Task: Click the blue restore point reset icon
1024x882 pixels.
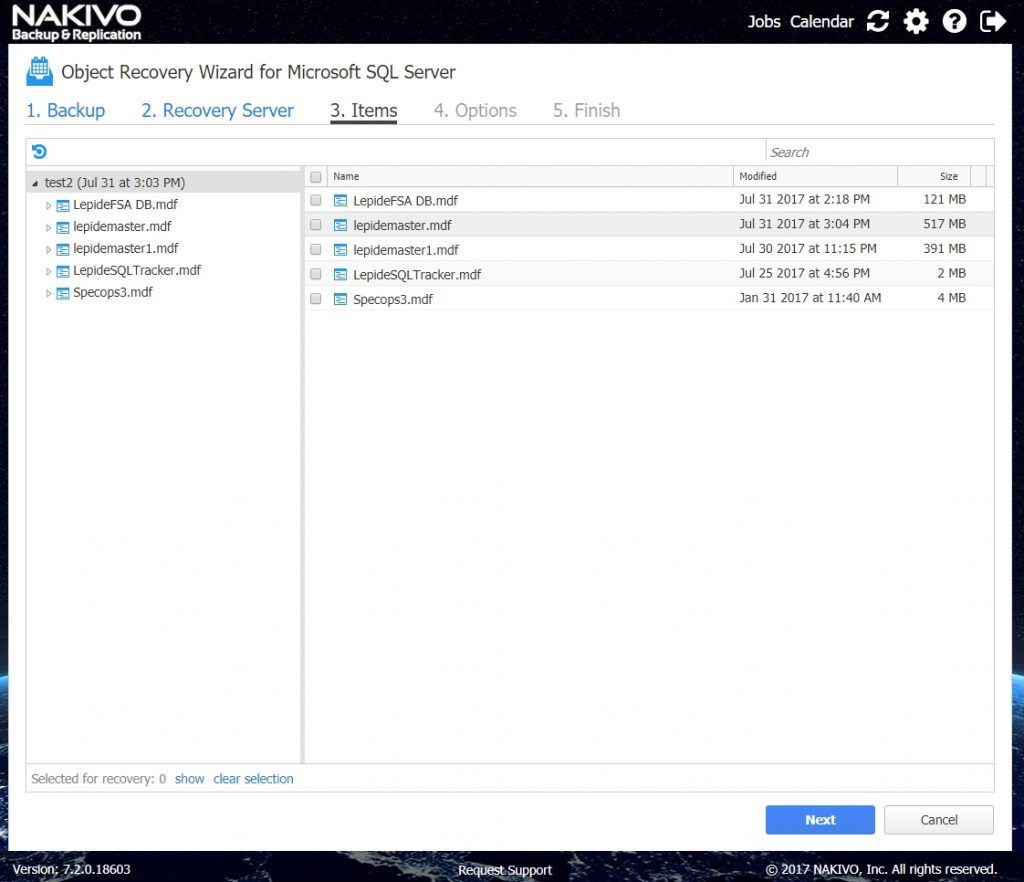Action: tap(38, 150)
